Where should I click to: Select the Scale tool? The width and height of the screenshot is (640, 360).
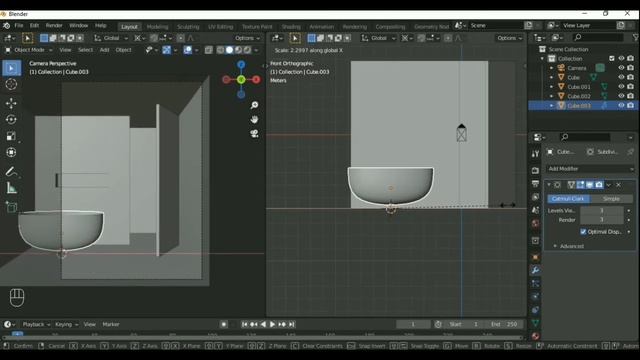(11, 136)
